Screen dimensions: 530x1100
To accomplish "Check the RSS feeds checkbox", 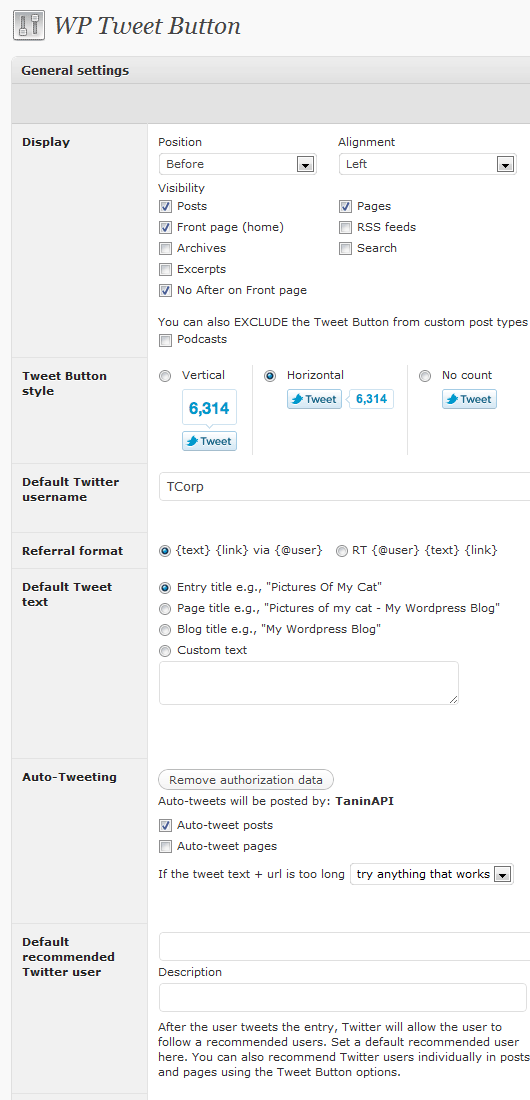I will click(x=345, y=227).
